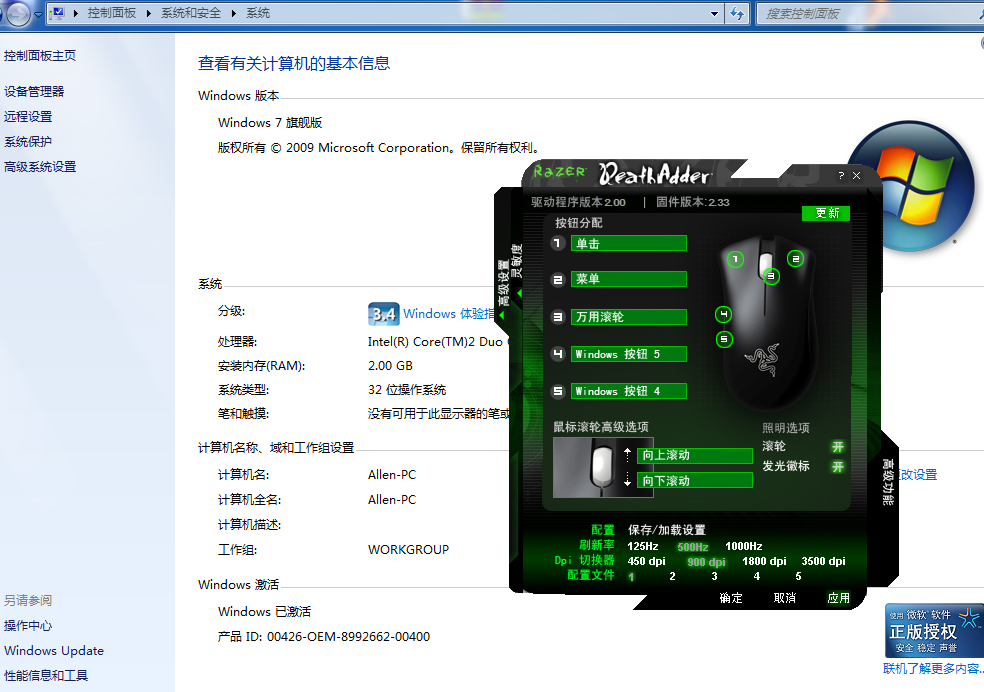Open 性能信息和工具 link in sidebar

46,676
